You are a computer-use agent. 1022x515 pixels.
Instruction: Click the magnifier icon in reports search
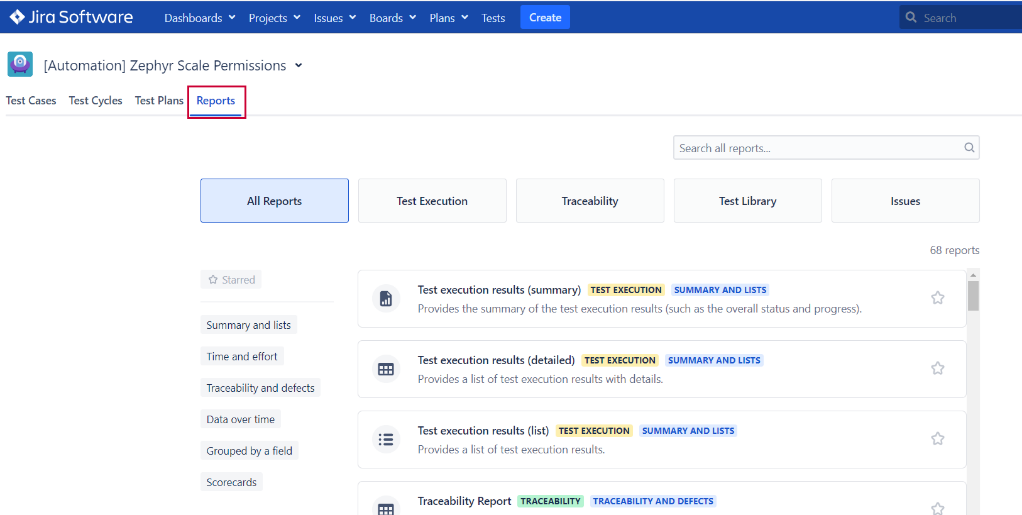click(x=968, y=148)
